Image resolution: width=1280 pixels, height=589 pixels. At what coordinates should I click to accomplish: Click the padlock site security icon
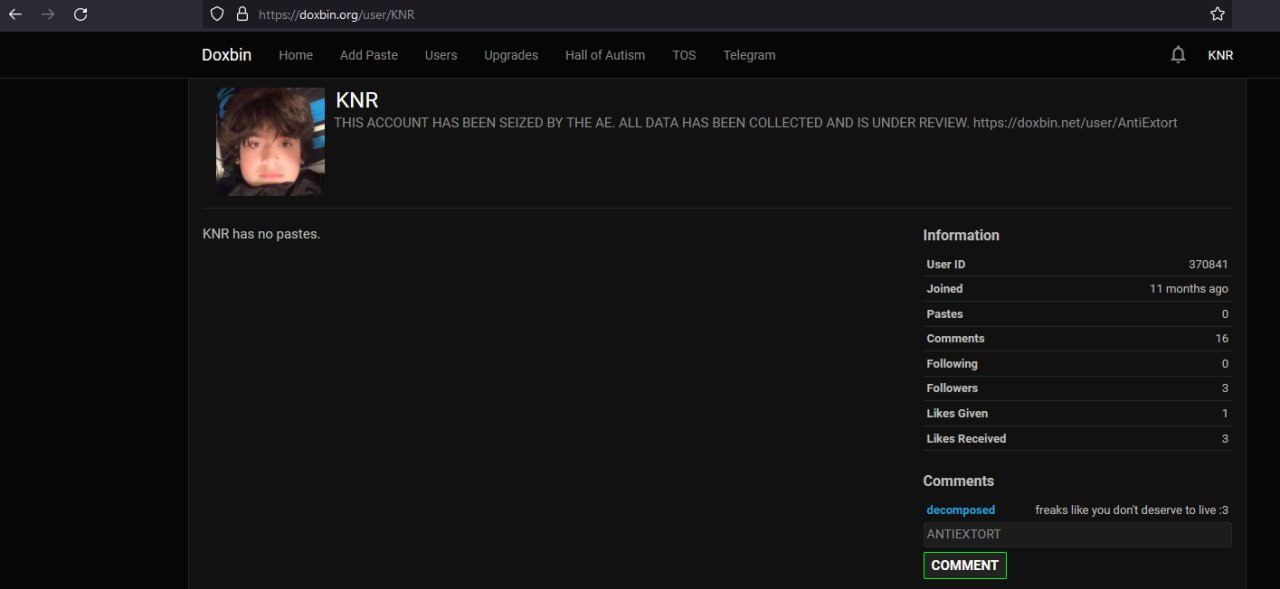pyautogui.click(x=241, y=14)
